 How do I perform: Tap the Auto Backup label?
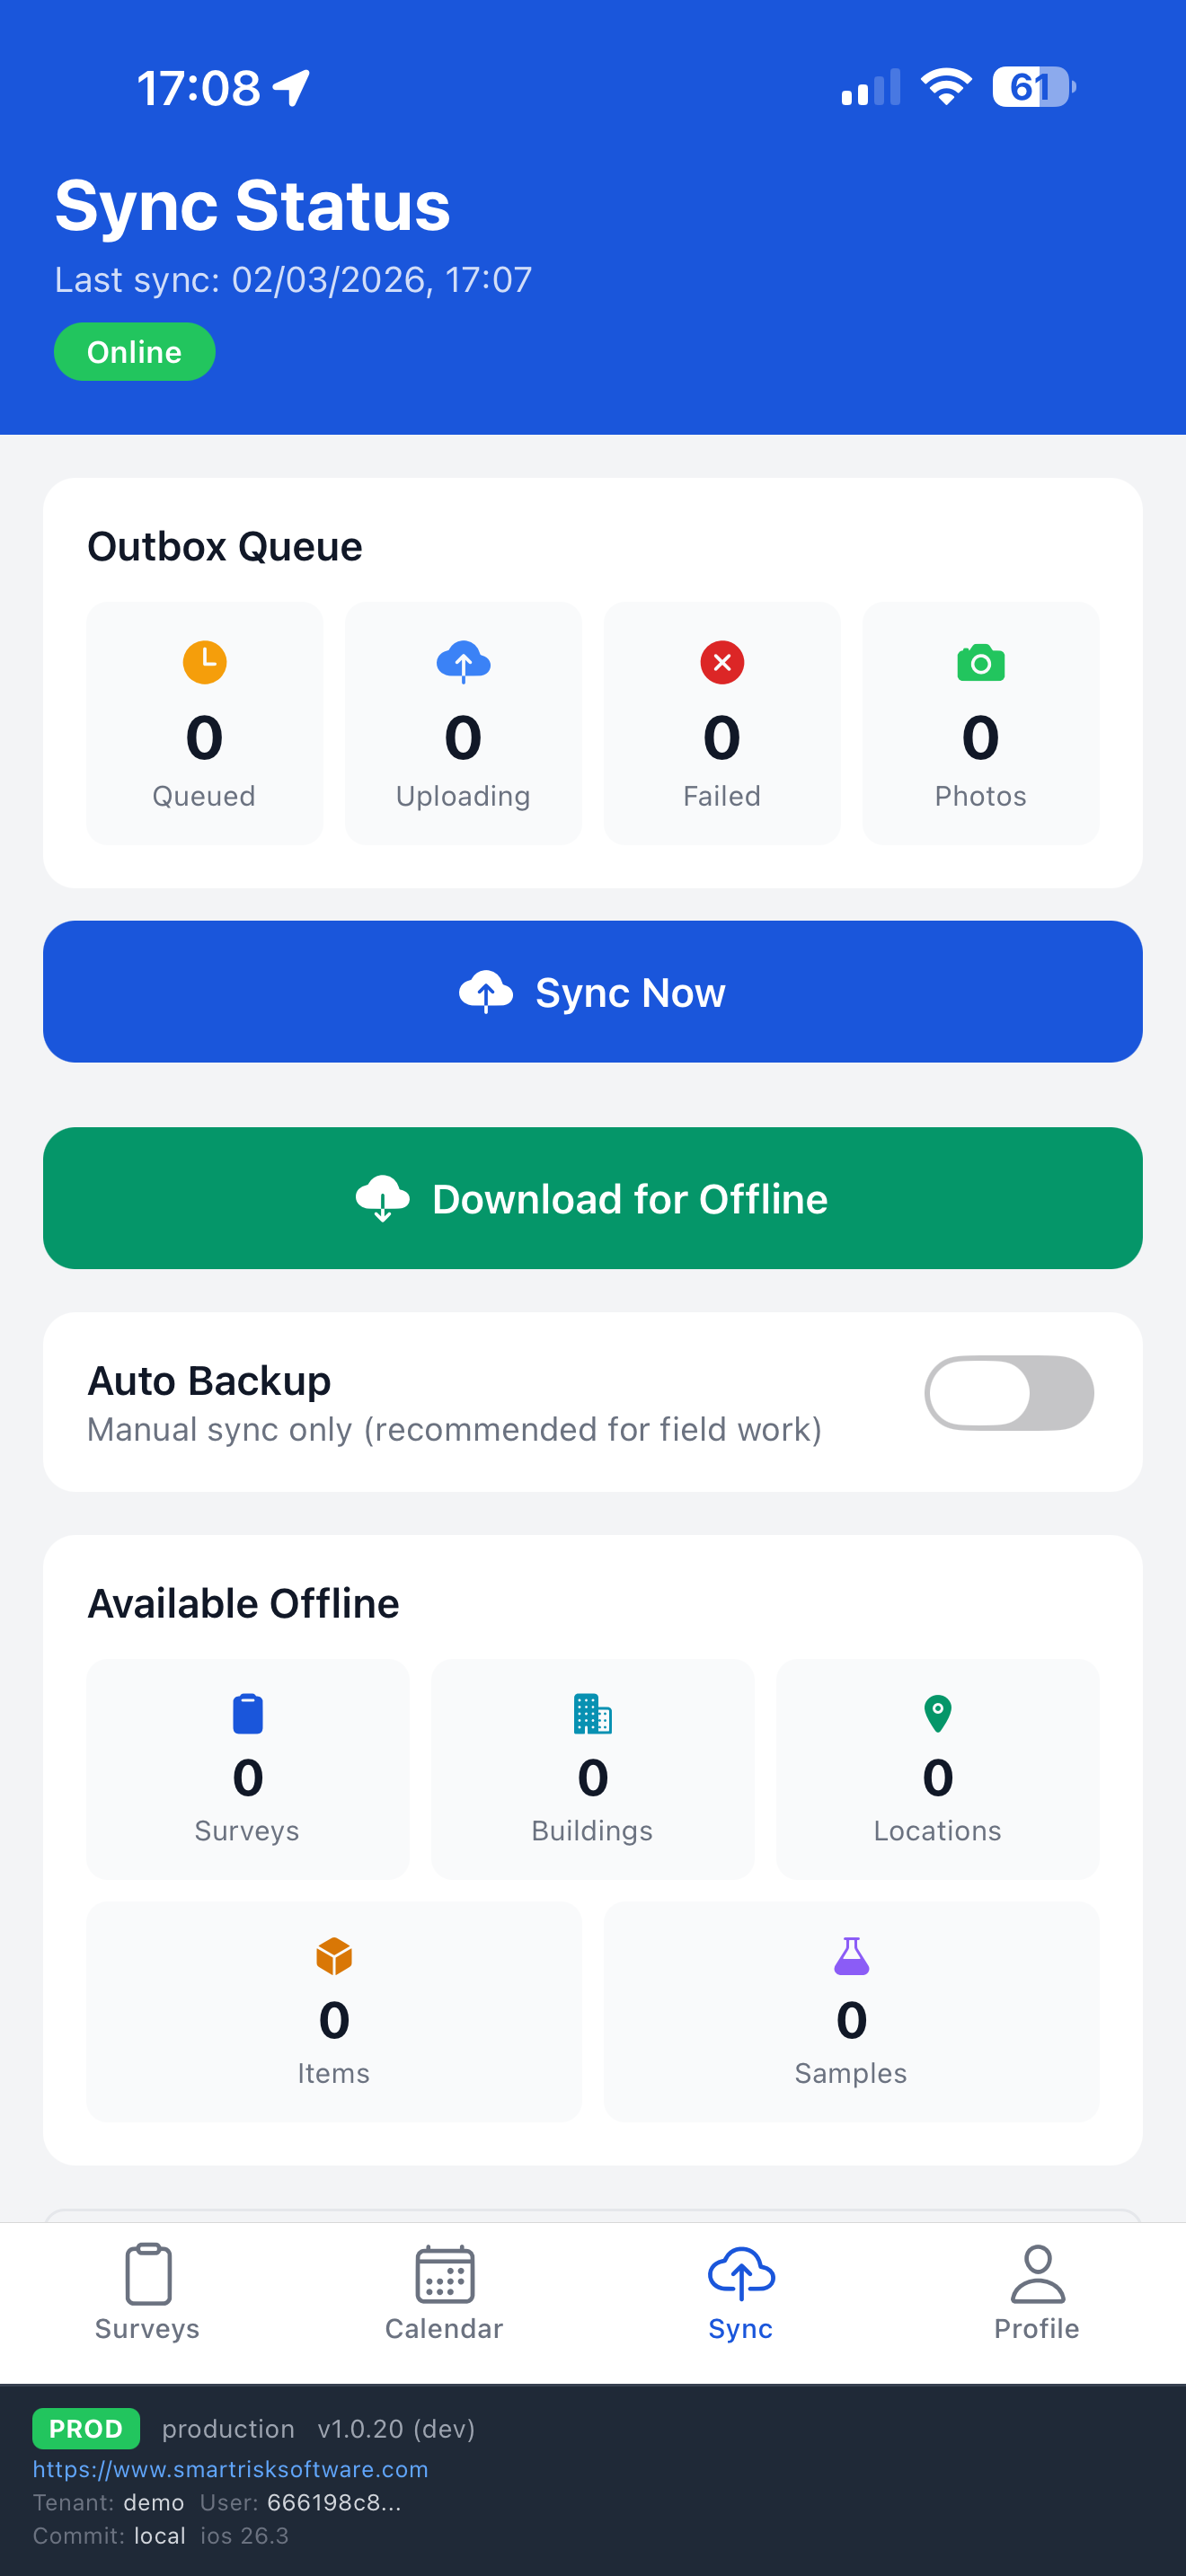click(x=209, y=1381)
